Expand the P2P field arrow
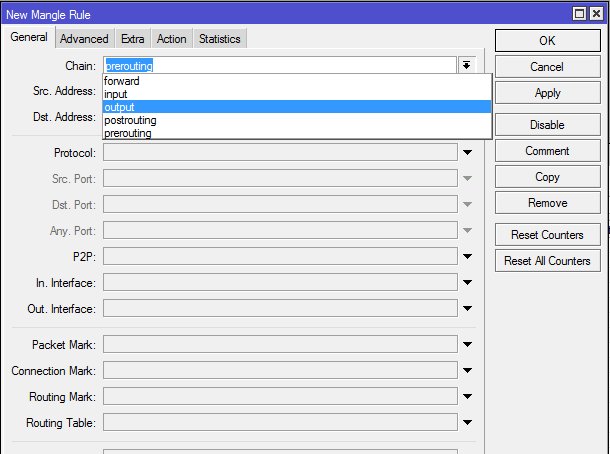 [x=467, y=257]
